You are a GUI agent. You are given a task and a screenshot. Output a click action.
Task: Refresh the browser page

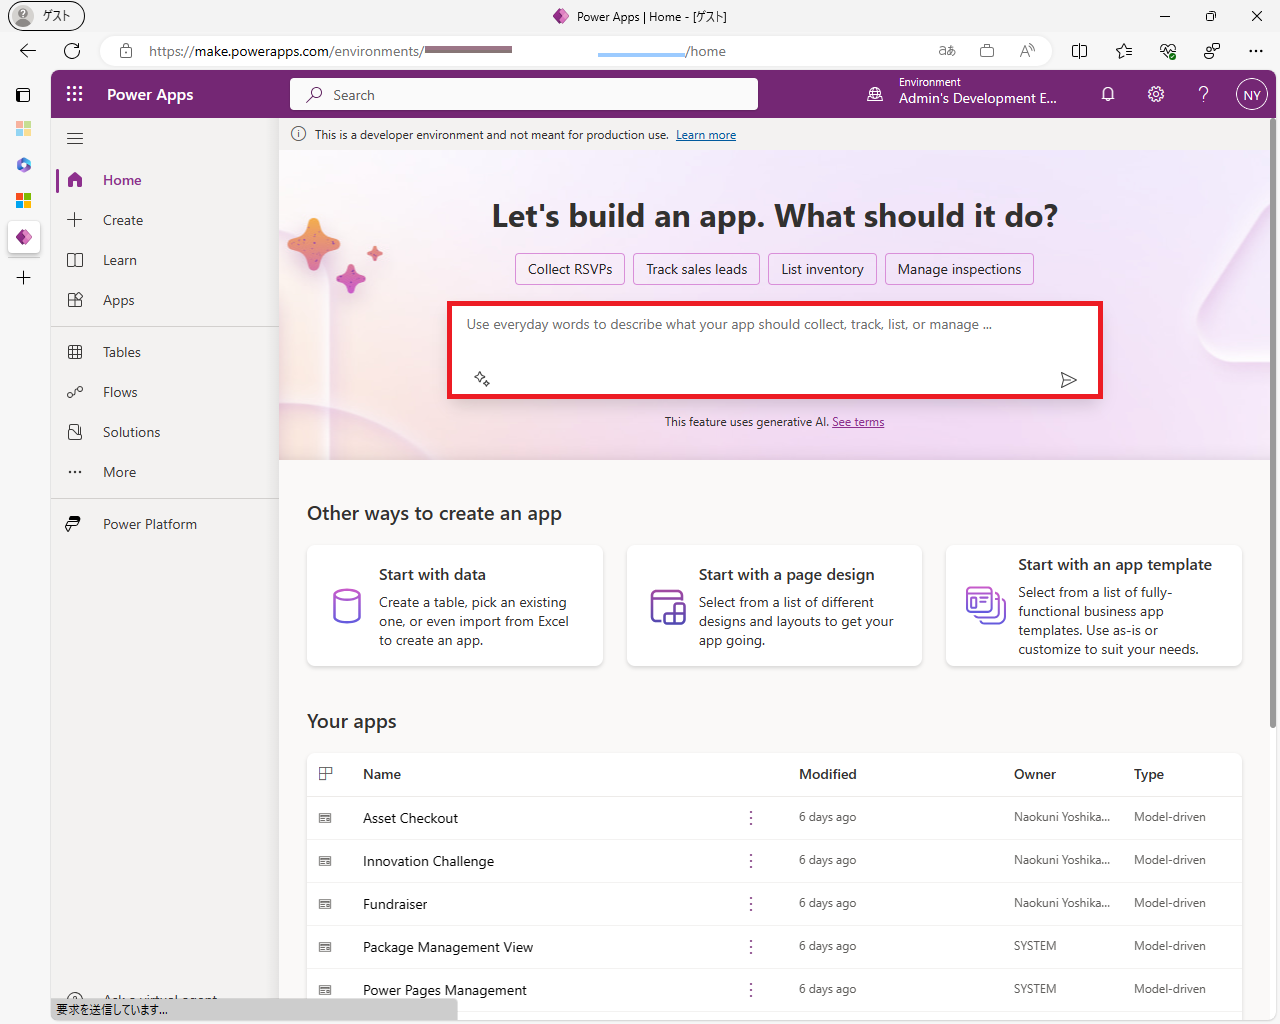click(72, 51)
